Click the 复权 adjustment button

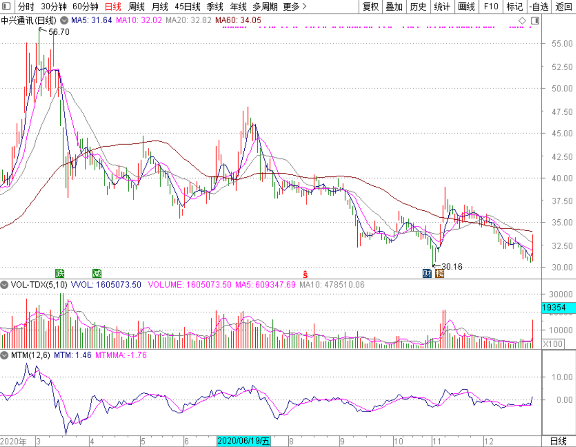tap(370, 7)
